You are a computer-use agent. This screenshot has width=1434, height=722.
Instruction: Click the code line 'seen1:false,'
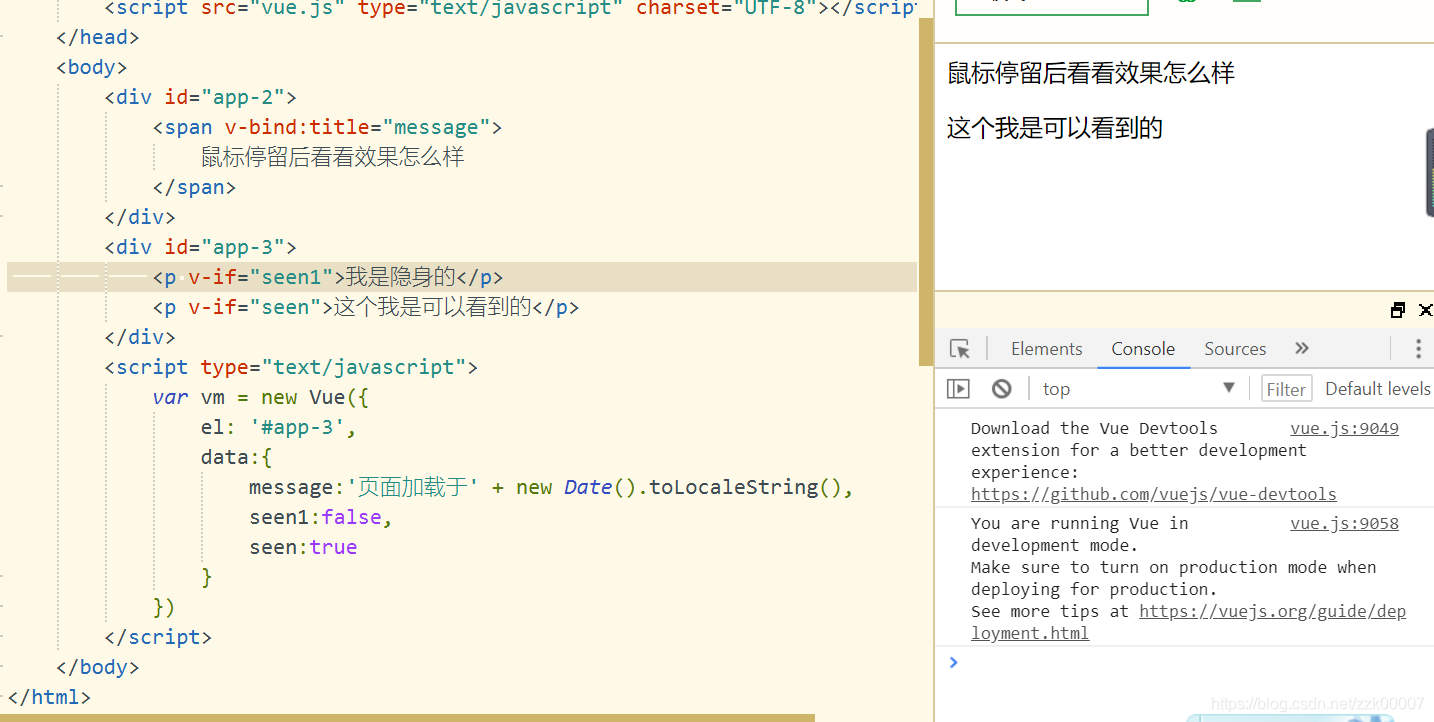pos(321,517)
